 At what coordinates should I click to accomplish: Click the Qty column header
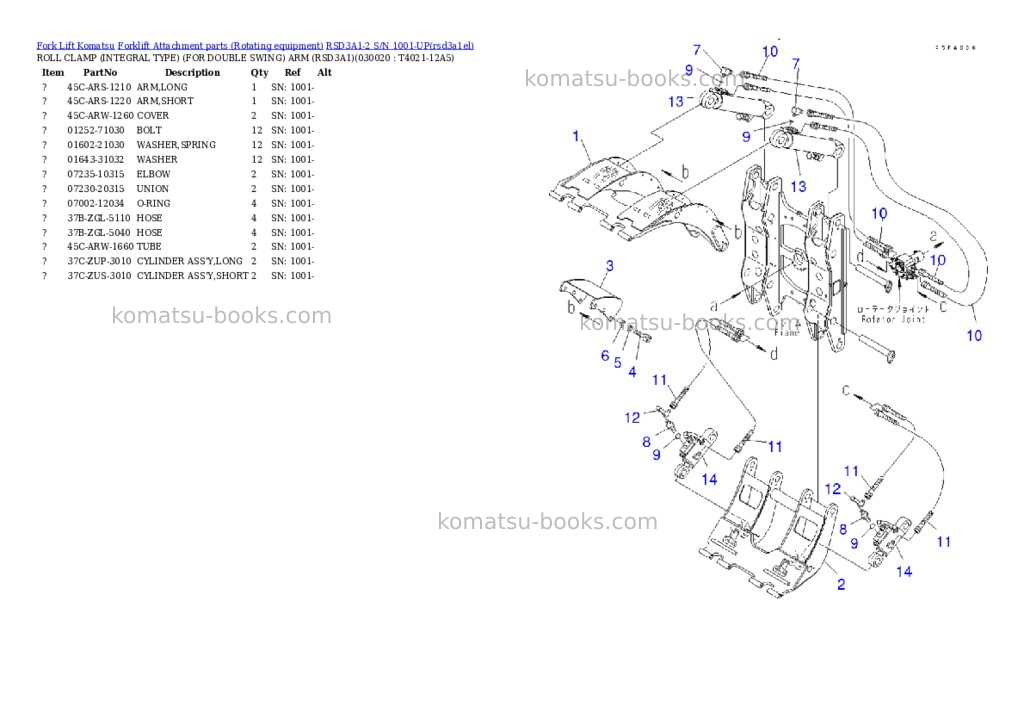pos(259,72)
